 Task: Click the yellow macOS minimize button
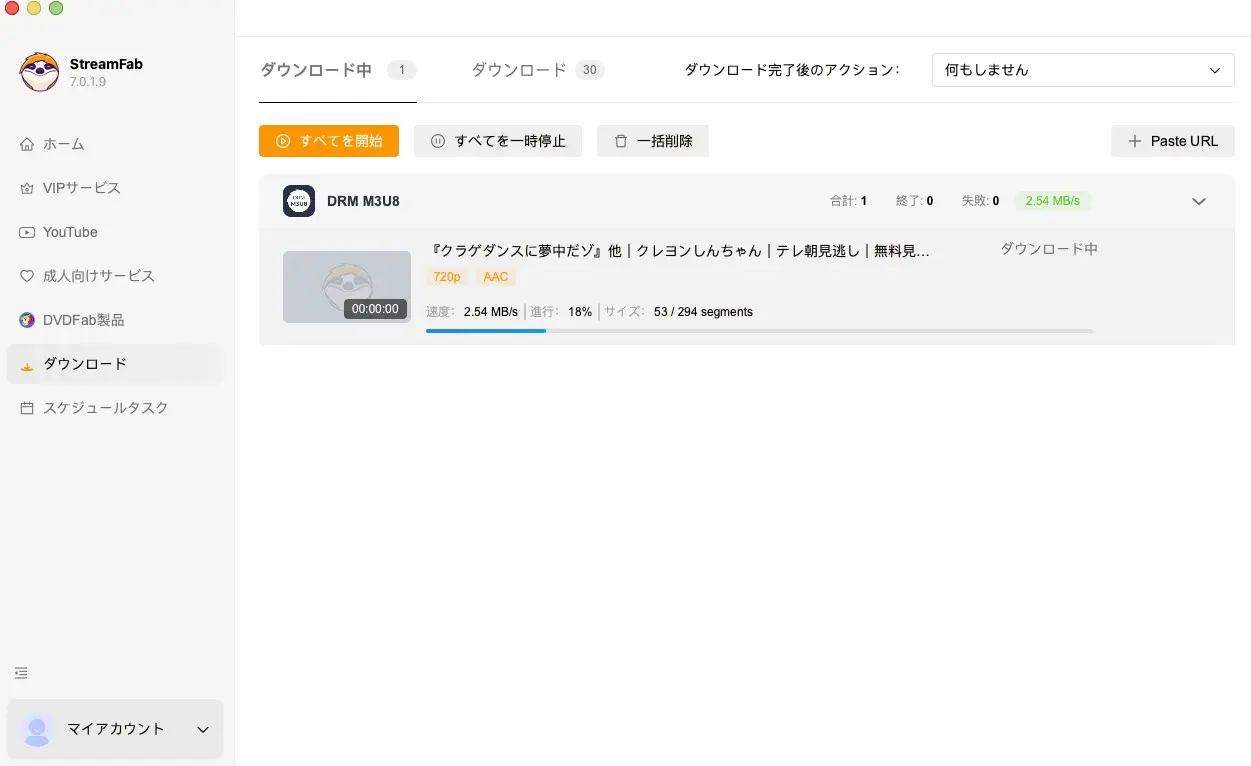34,8
